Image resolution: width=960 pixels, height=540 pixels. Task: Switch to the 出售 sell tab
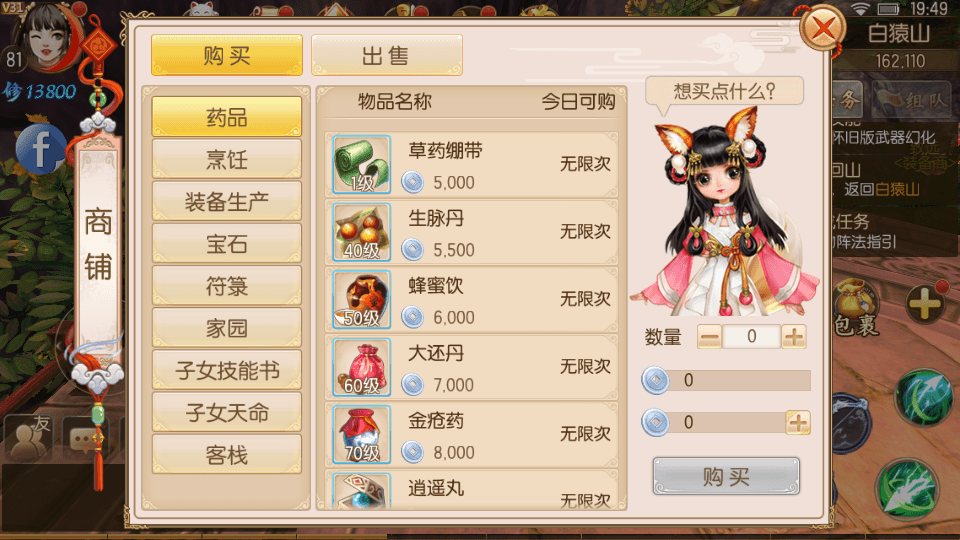[x=386, y=55]
